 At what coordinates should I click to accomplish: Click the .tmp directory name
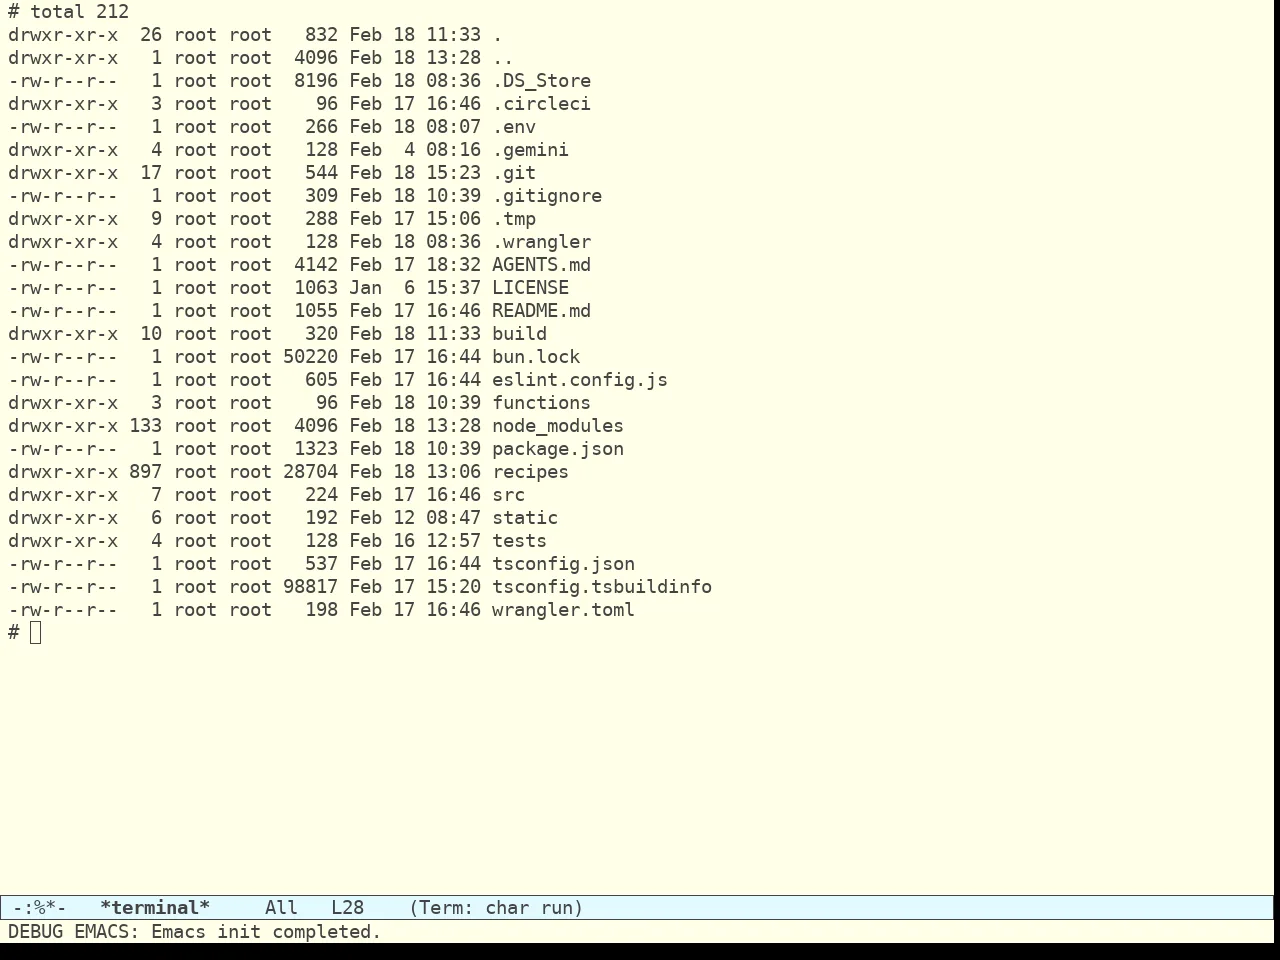point(514,219)
